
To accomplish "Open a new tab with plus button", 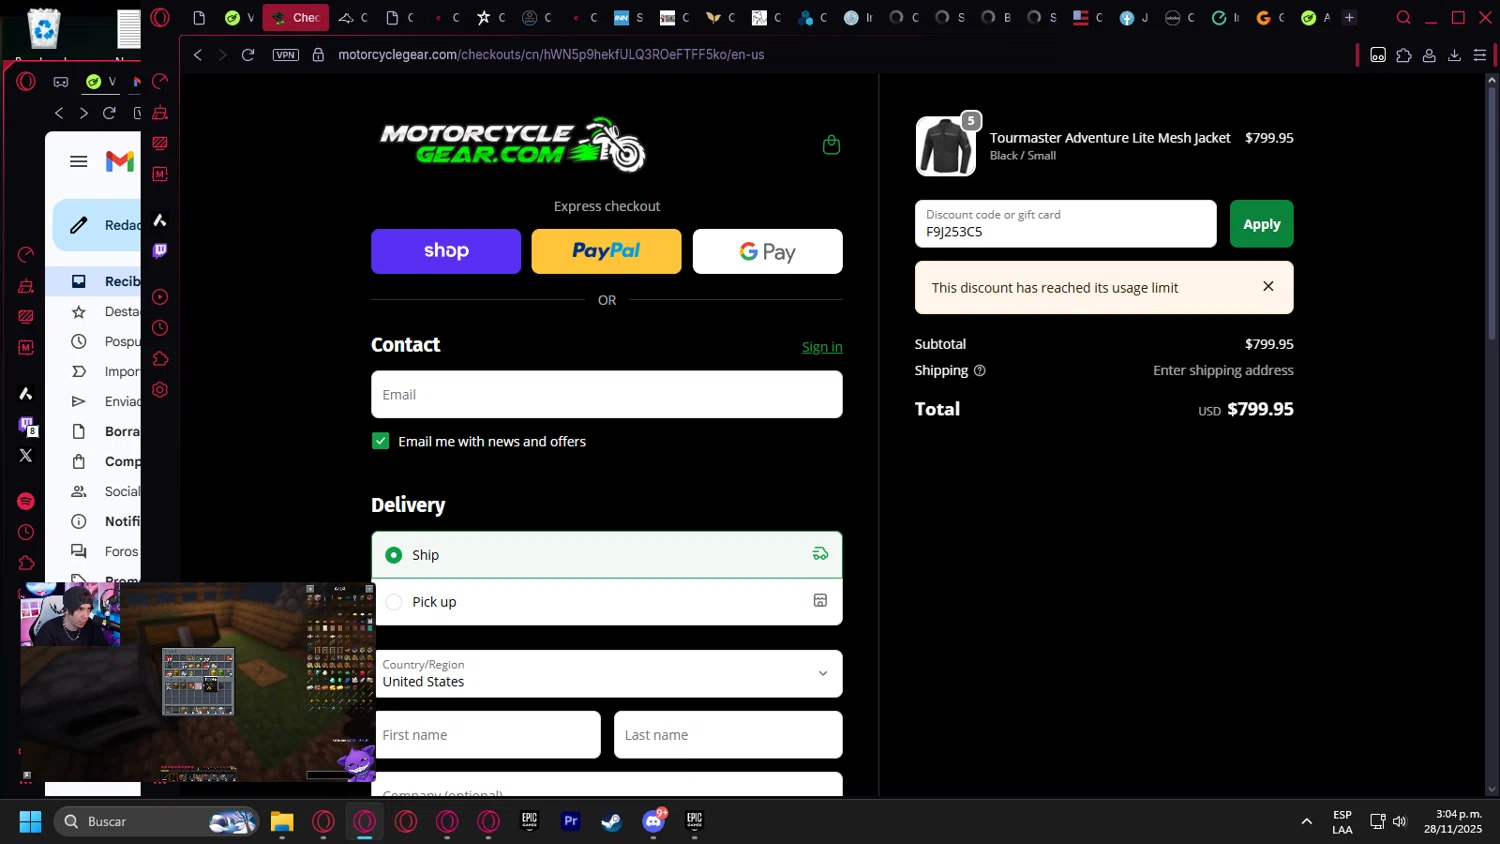I will (x=1349, y=18).
